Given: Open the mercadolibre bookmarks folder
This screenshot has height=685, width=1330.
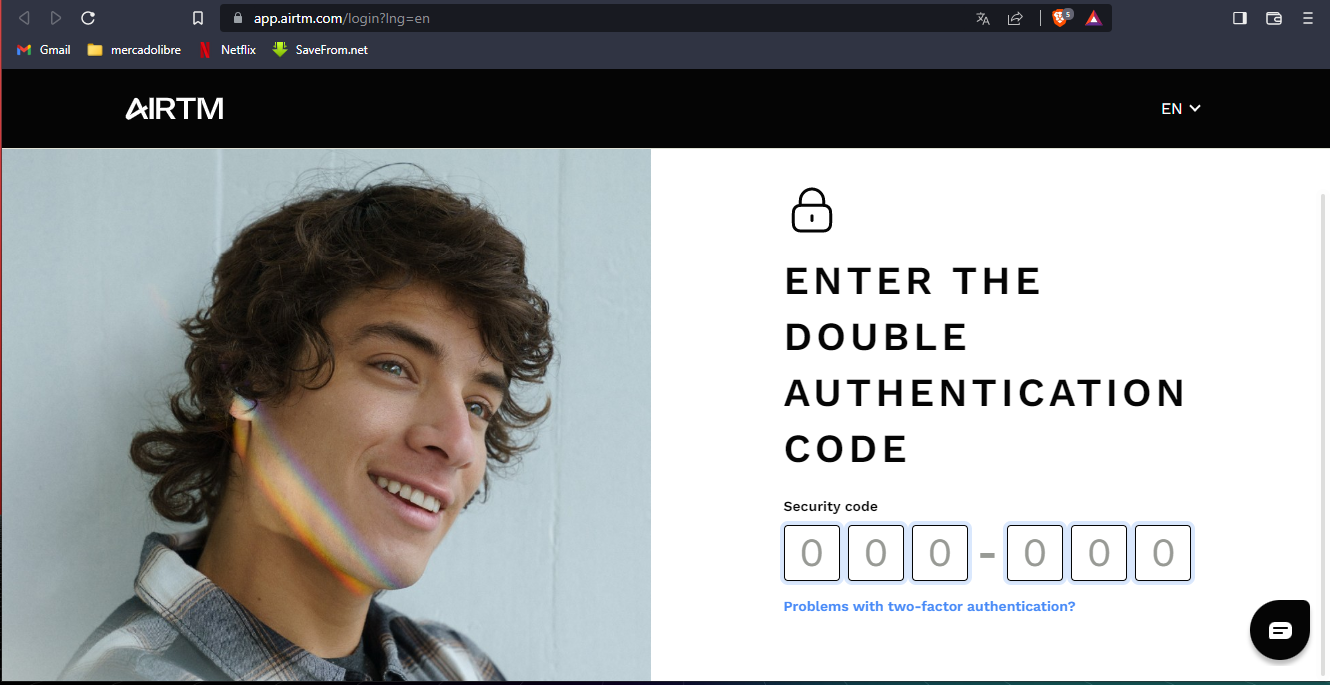Looking at the screenshot, I should coord(134,49).
